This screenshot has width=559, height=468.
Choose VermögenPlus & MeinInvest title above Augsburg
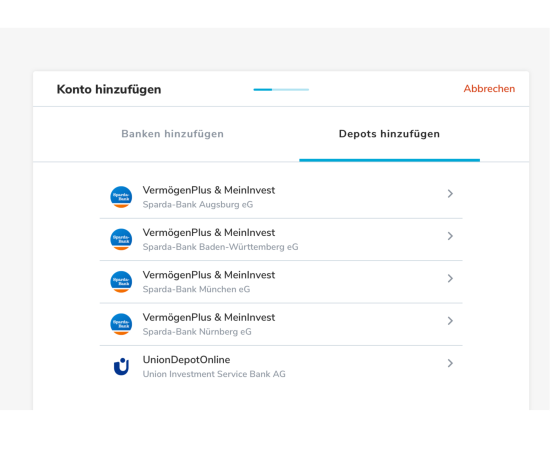click(x=209, y=190)
